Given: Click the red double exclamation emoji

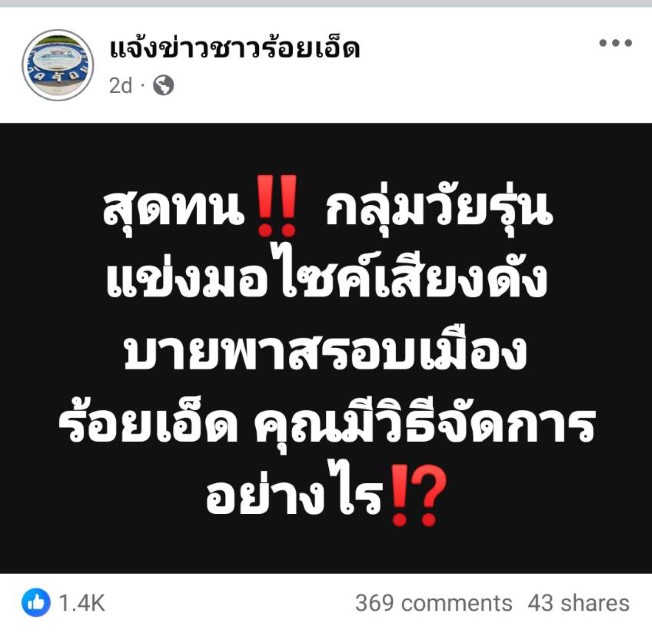Looking at the screenshot, I should tap(276, 206).
